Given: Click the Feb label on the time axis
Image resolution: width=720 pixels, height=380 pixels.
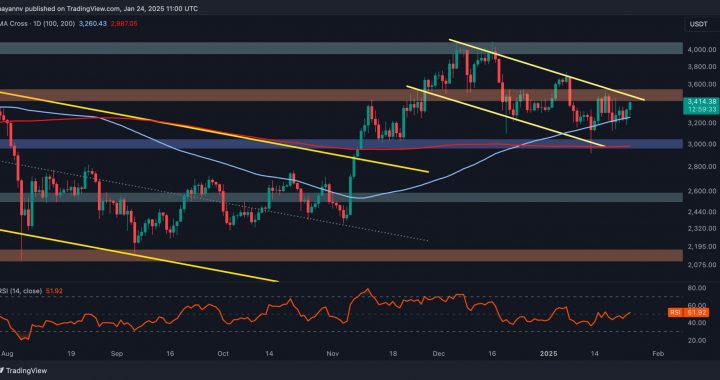Looking at the screenshot, I should [658, 354].
